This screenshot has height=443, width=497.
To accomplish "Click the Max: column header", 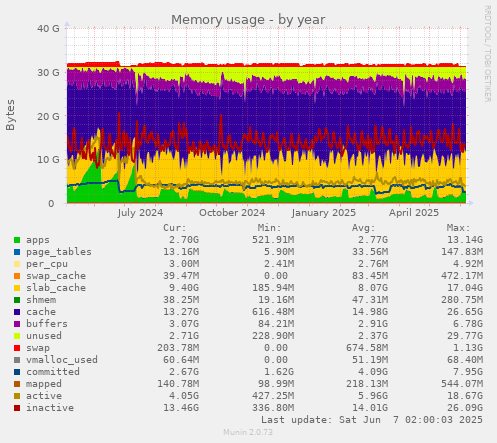I will (x=458, y=228).
